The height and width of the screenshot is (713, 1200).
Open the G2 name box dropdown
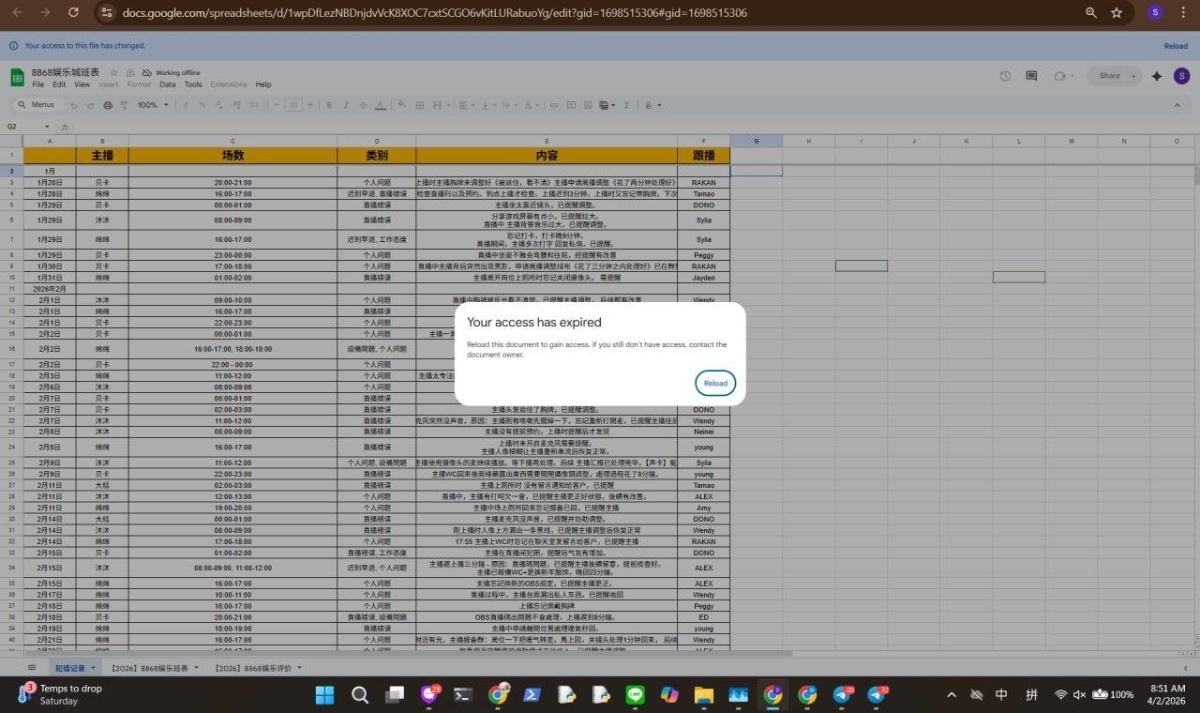coord(47,127)
